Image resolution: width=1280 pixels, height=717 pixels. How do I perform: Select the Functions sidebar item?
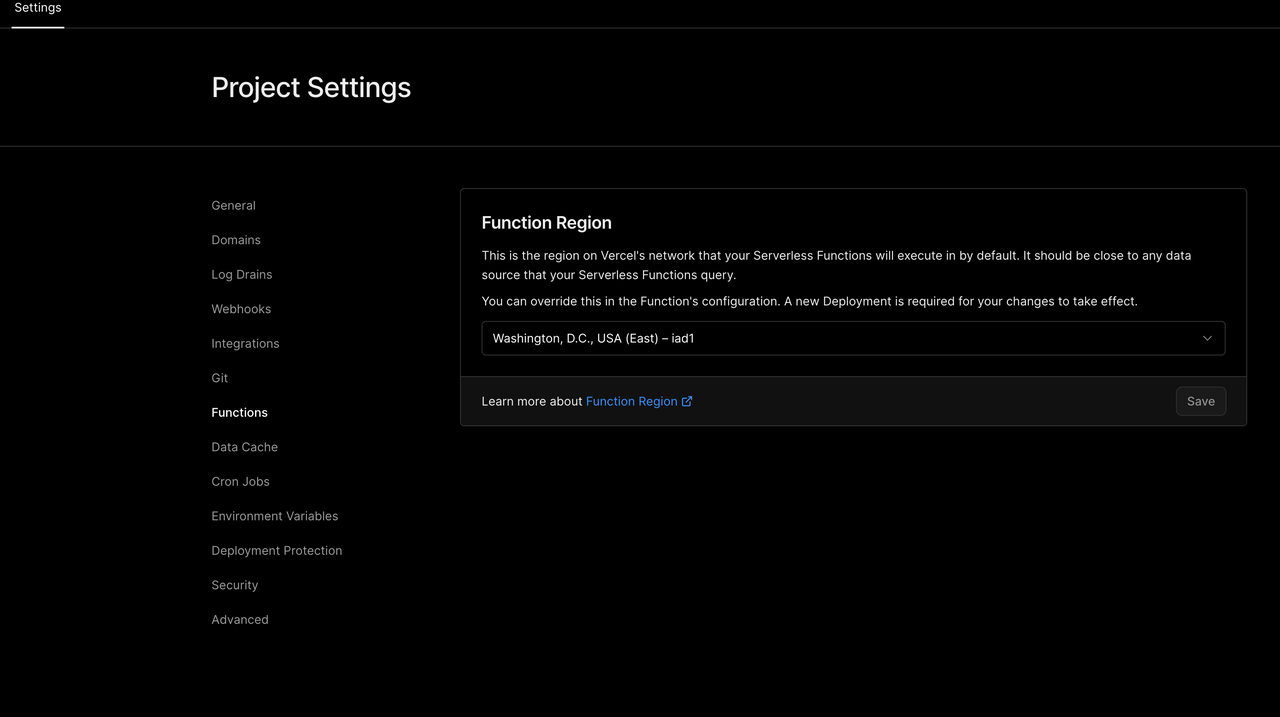tap(239, 412)
